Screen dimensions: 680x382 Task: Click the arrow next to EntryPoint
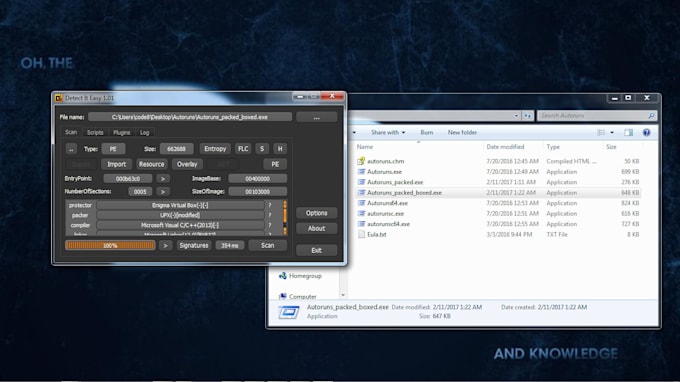[163, 179]
